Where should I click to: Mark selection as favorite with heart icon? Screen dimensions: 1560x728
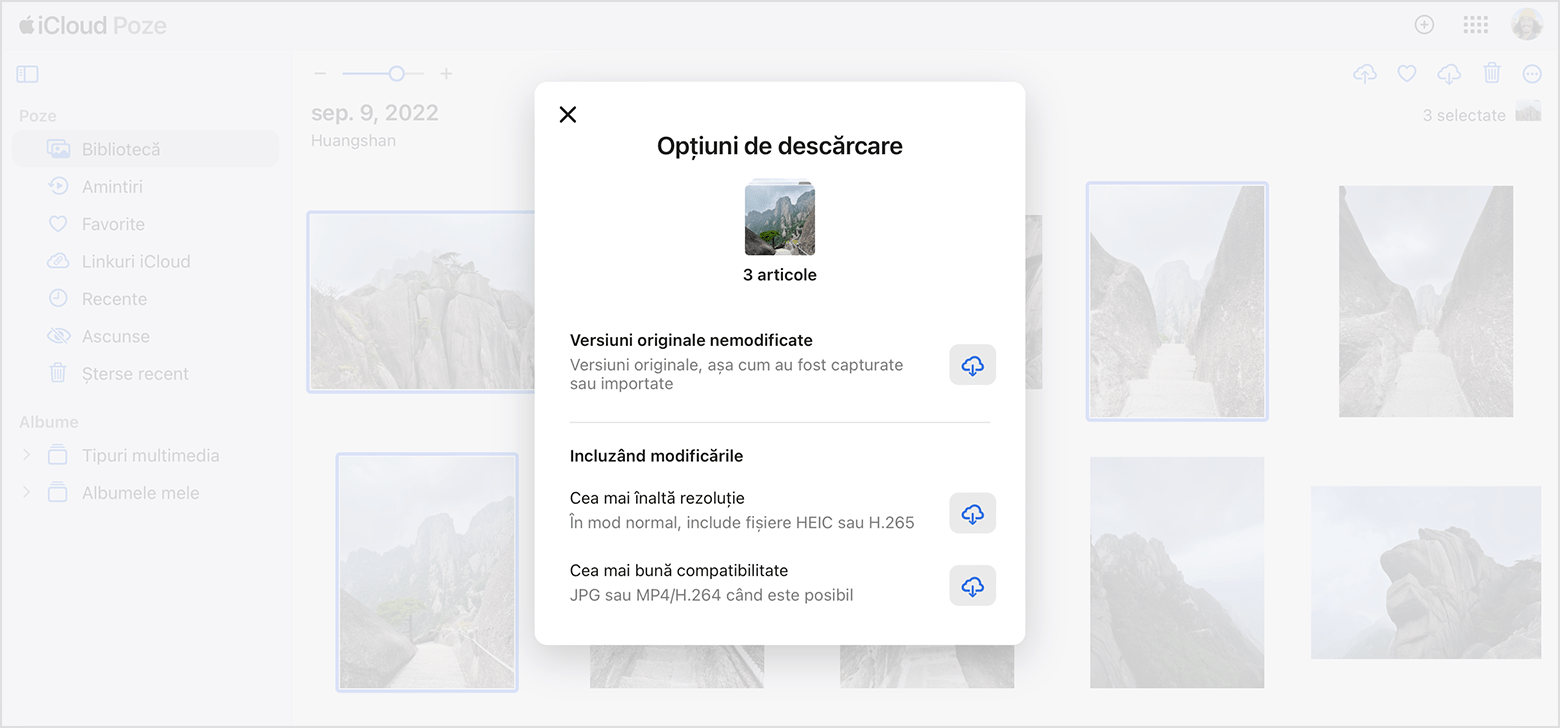click(x=1407, y=73)
